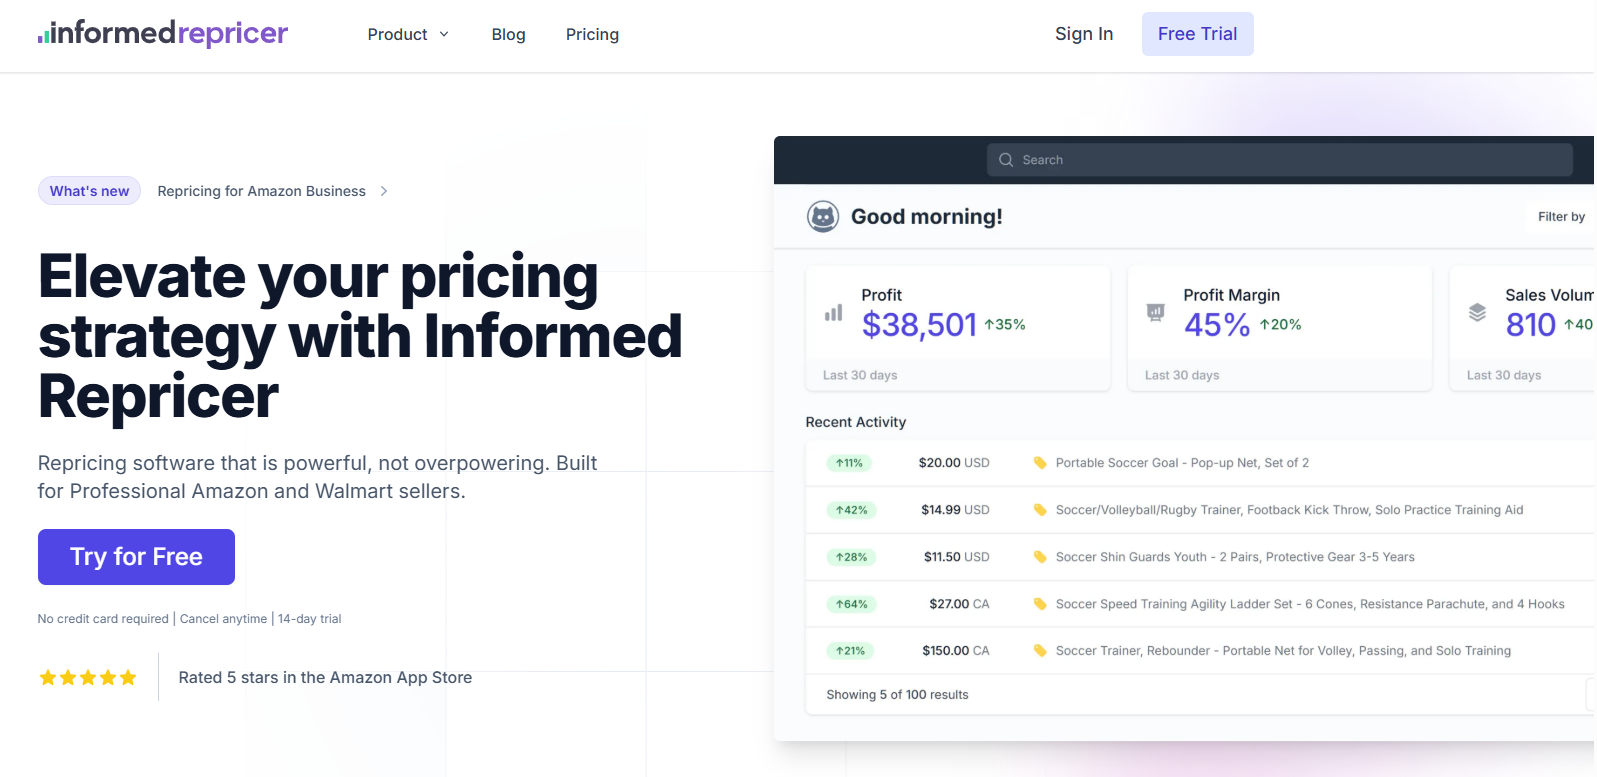1597x777 pixels.
Task: Click Rated 5 stars in Amazon App Store text
Action: point(325,677)
